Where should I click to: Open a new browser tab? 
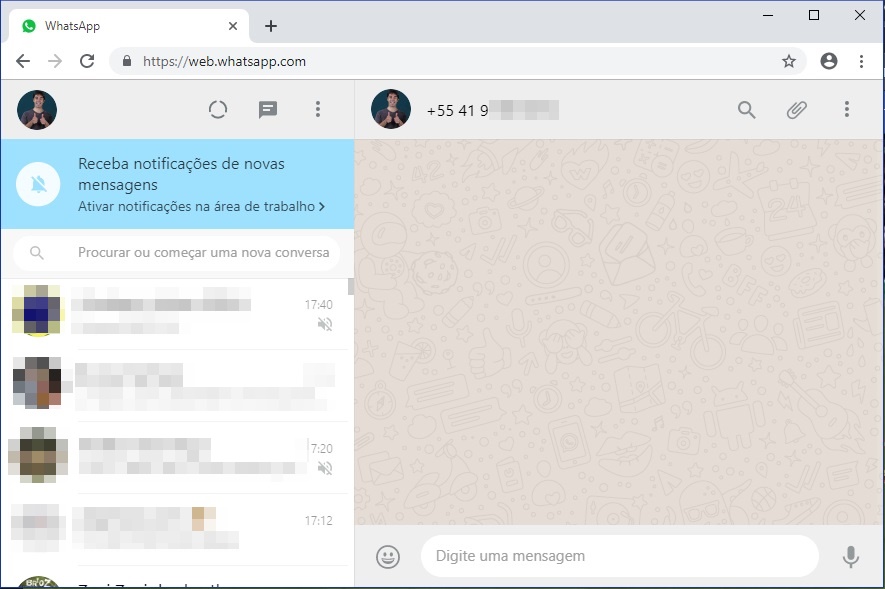click(271, 26)
